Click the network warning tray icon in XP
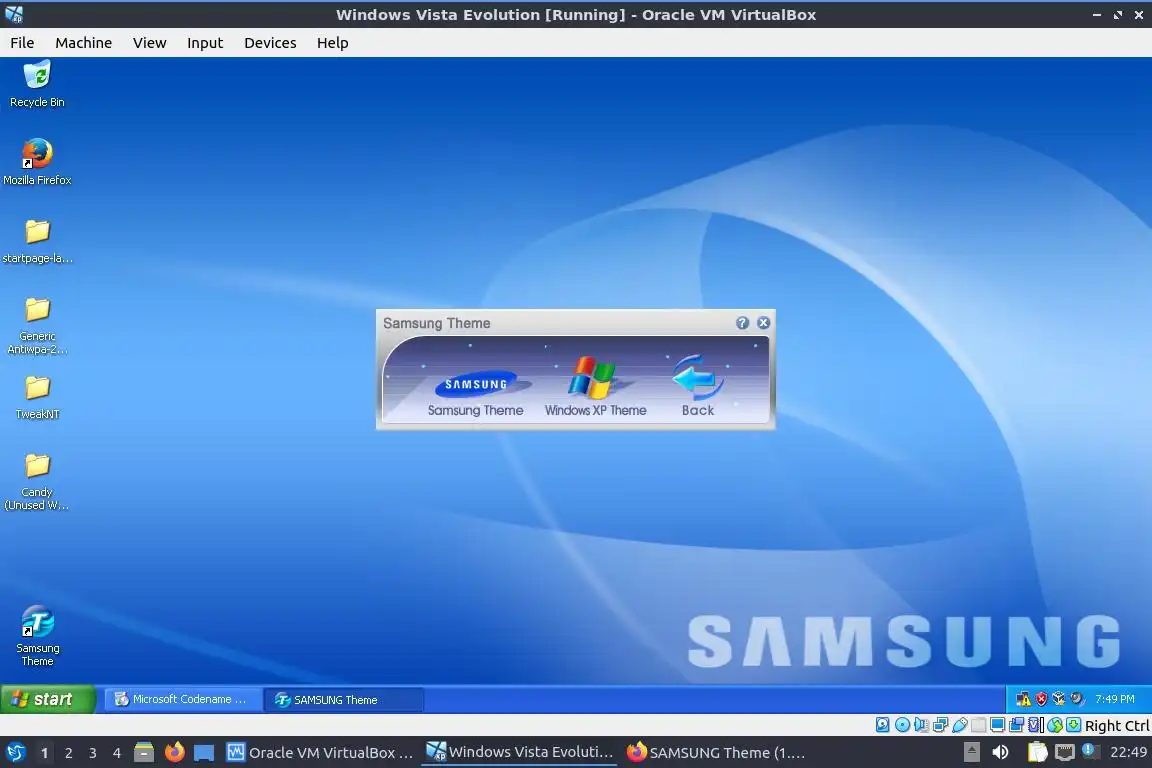Viewport: 1152px width, 768px height. pos(1023,699)
